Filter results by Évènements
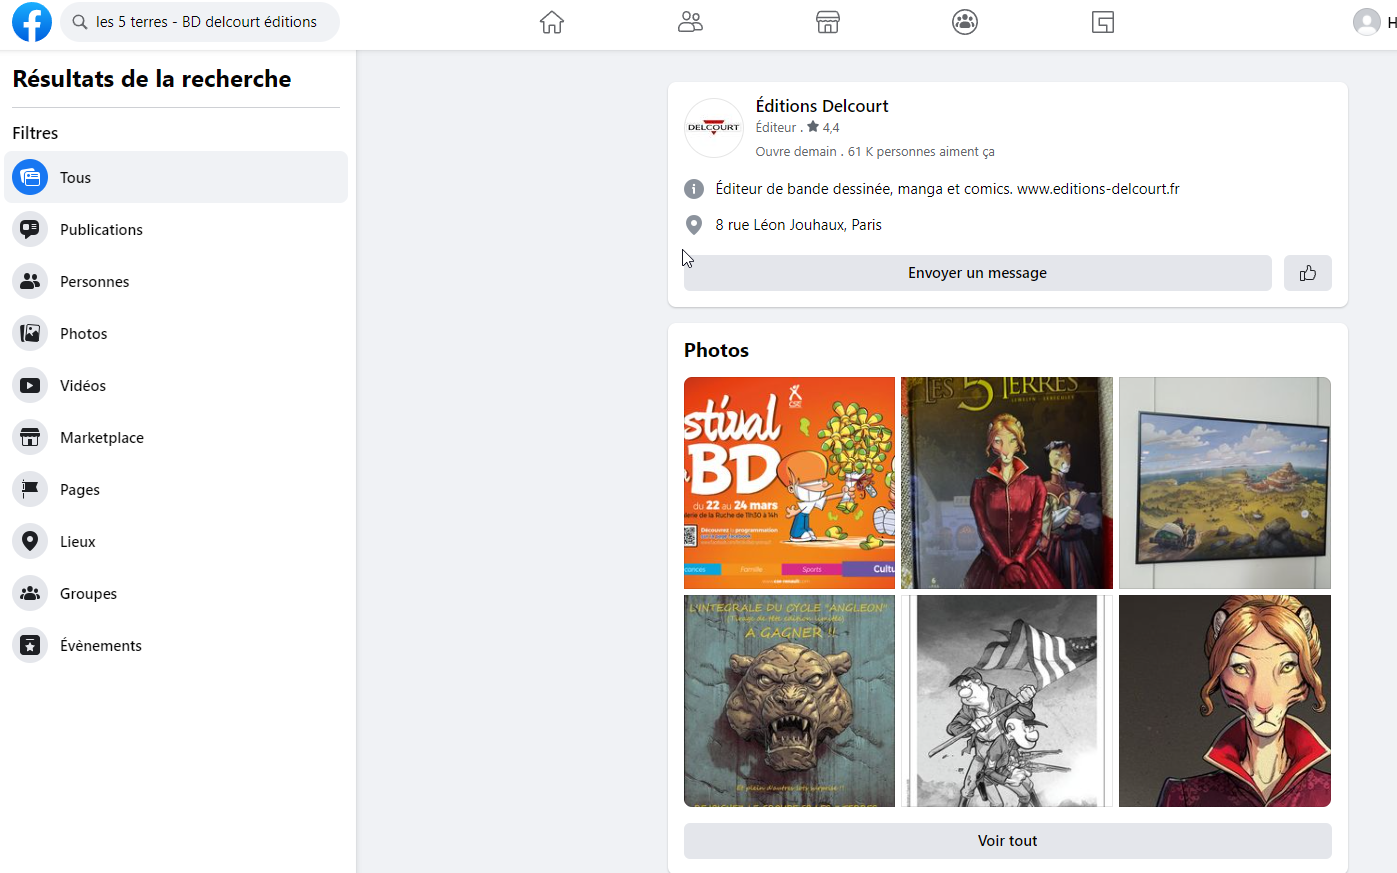The width and height of the screenshot is (1397, 873). pos(176,645)
